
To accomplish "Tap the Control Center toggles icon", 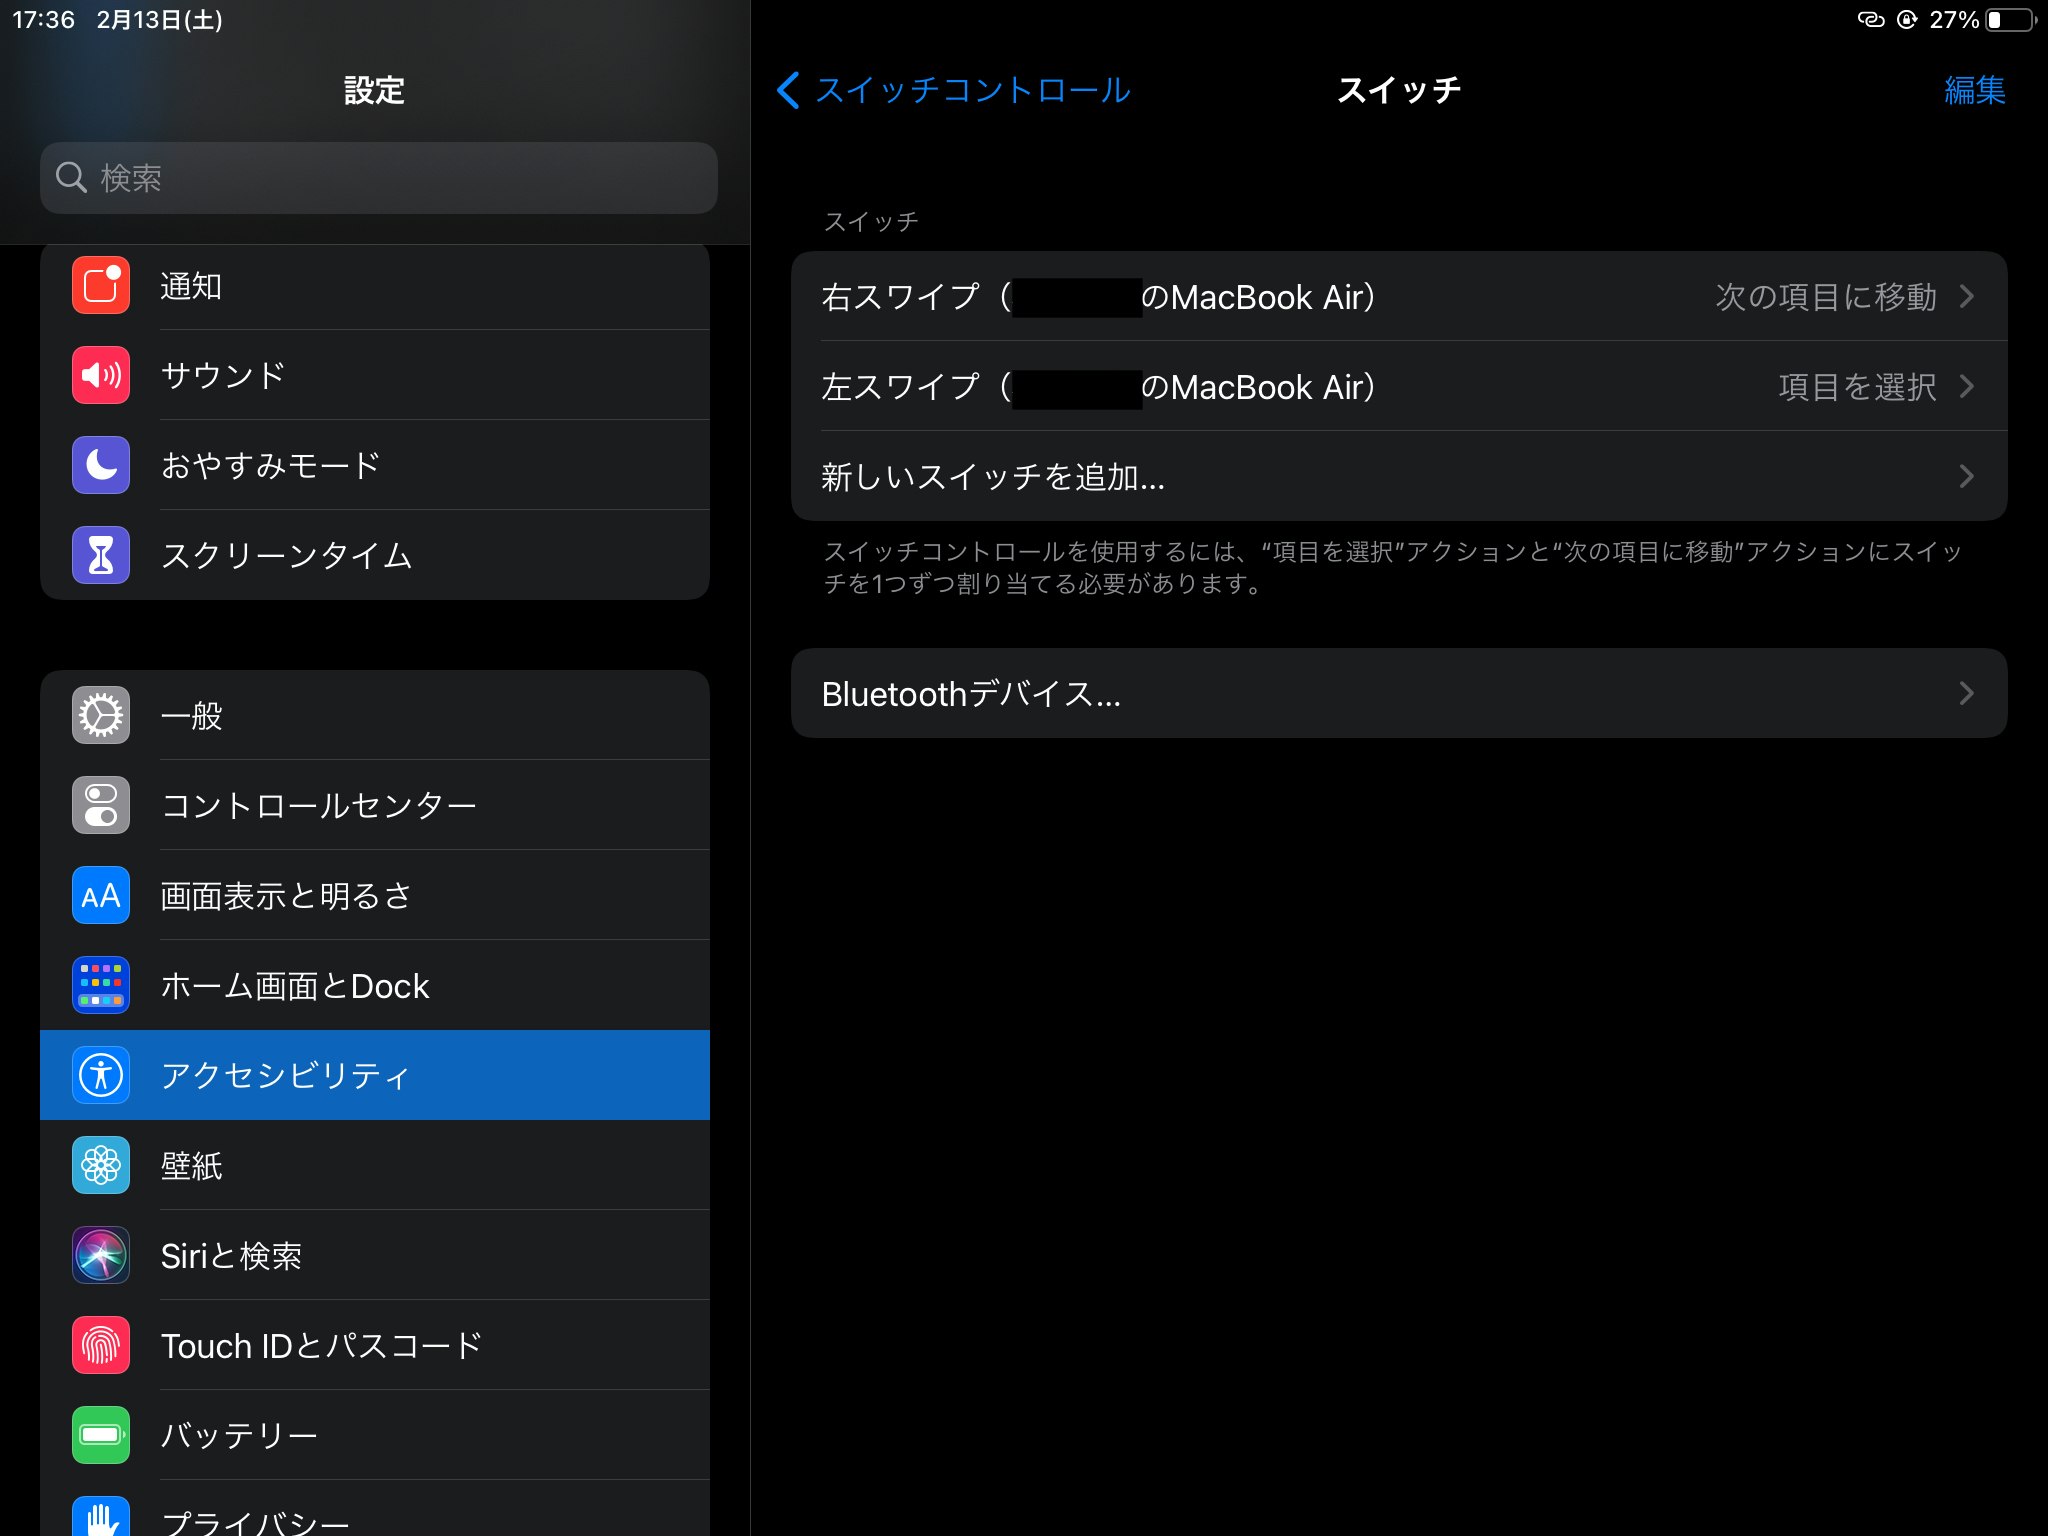I will (101, 805).
